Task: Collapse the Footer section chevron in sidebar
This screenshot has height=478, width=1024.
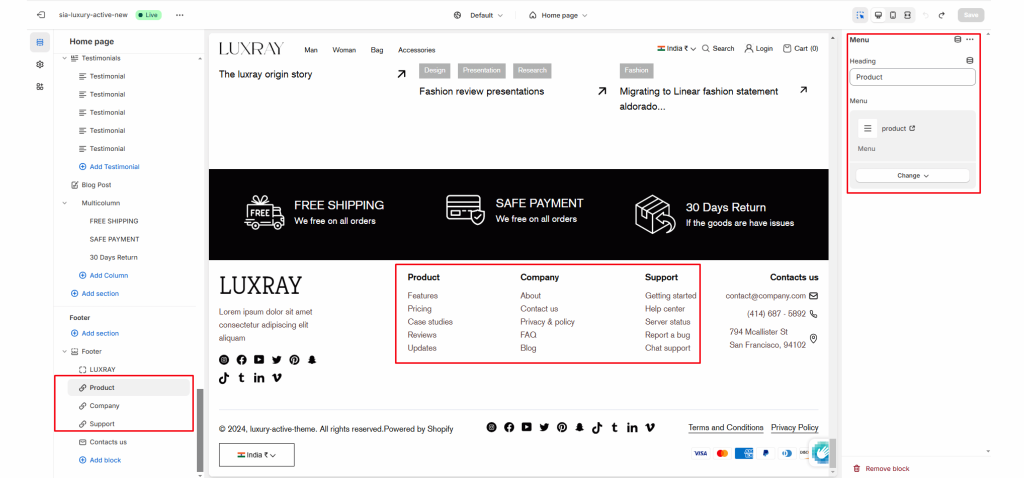Action: click(64, 351)
